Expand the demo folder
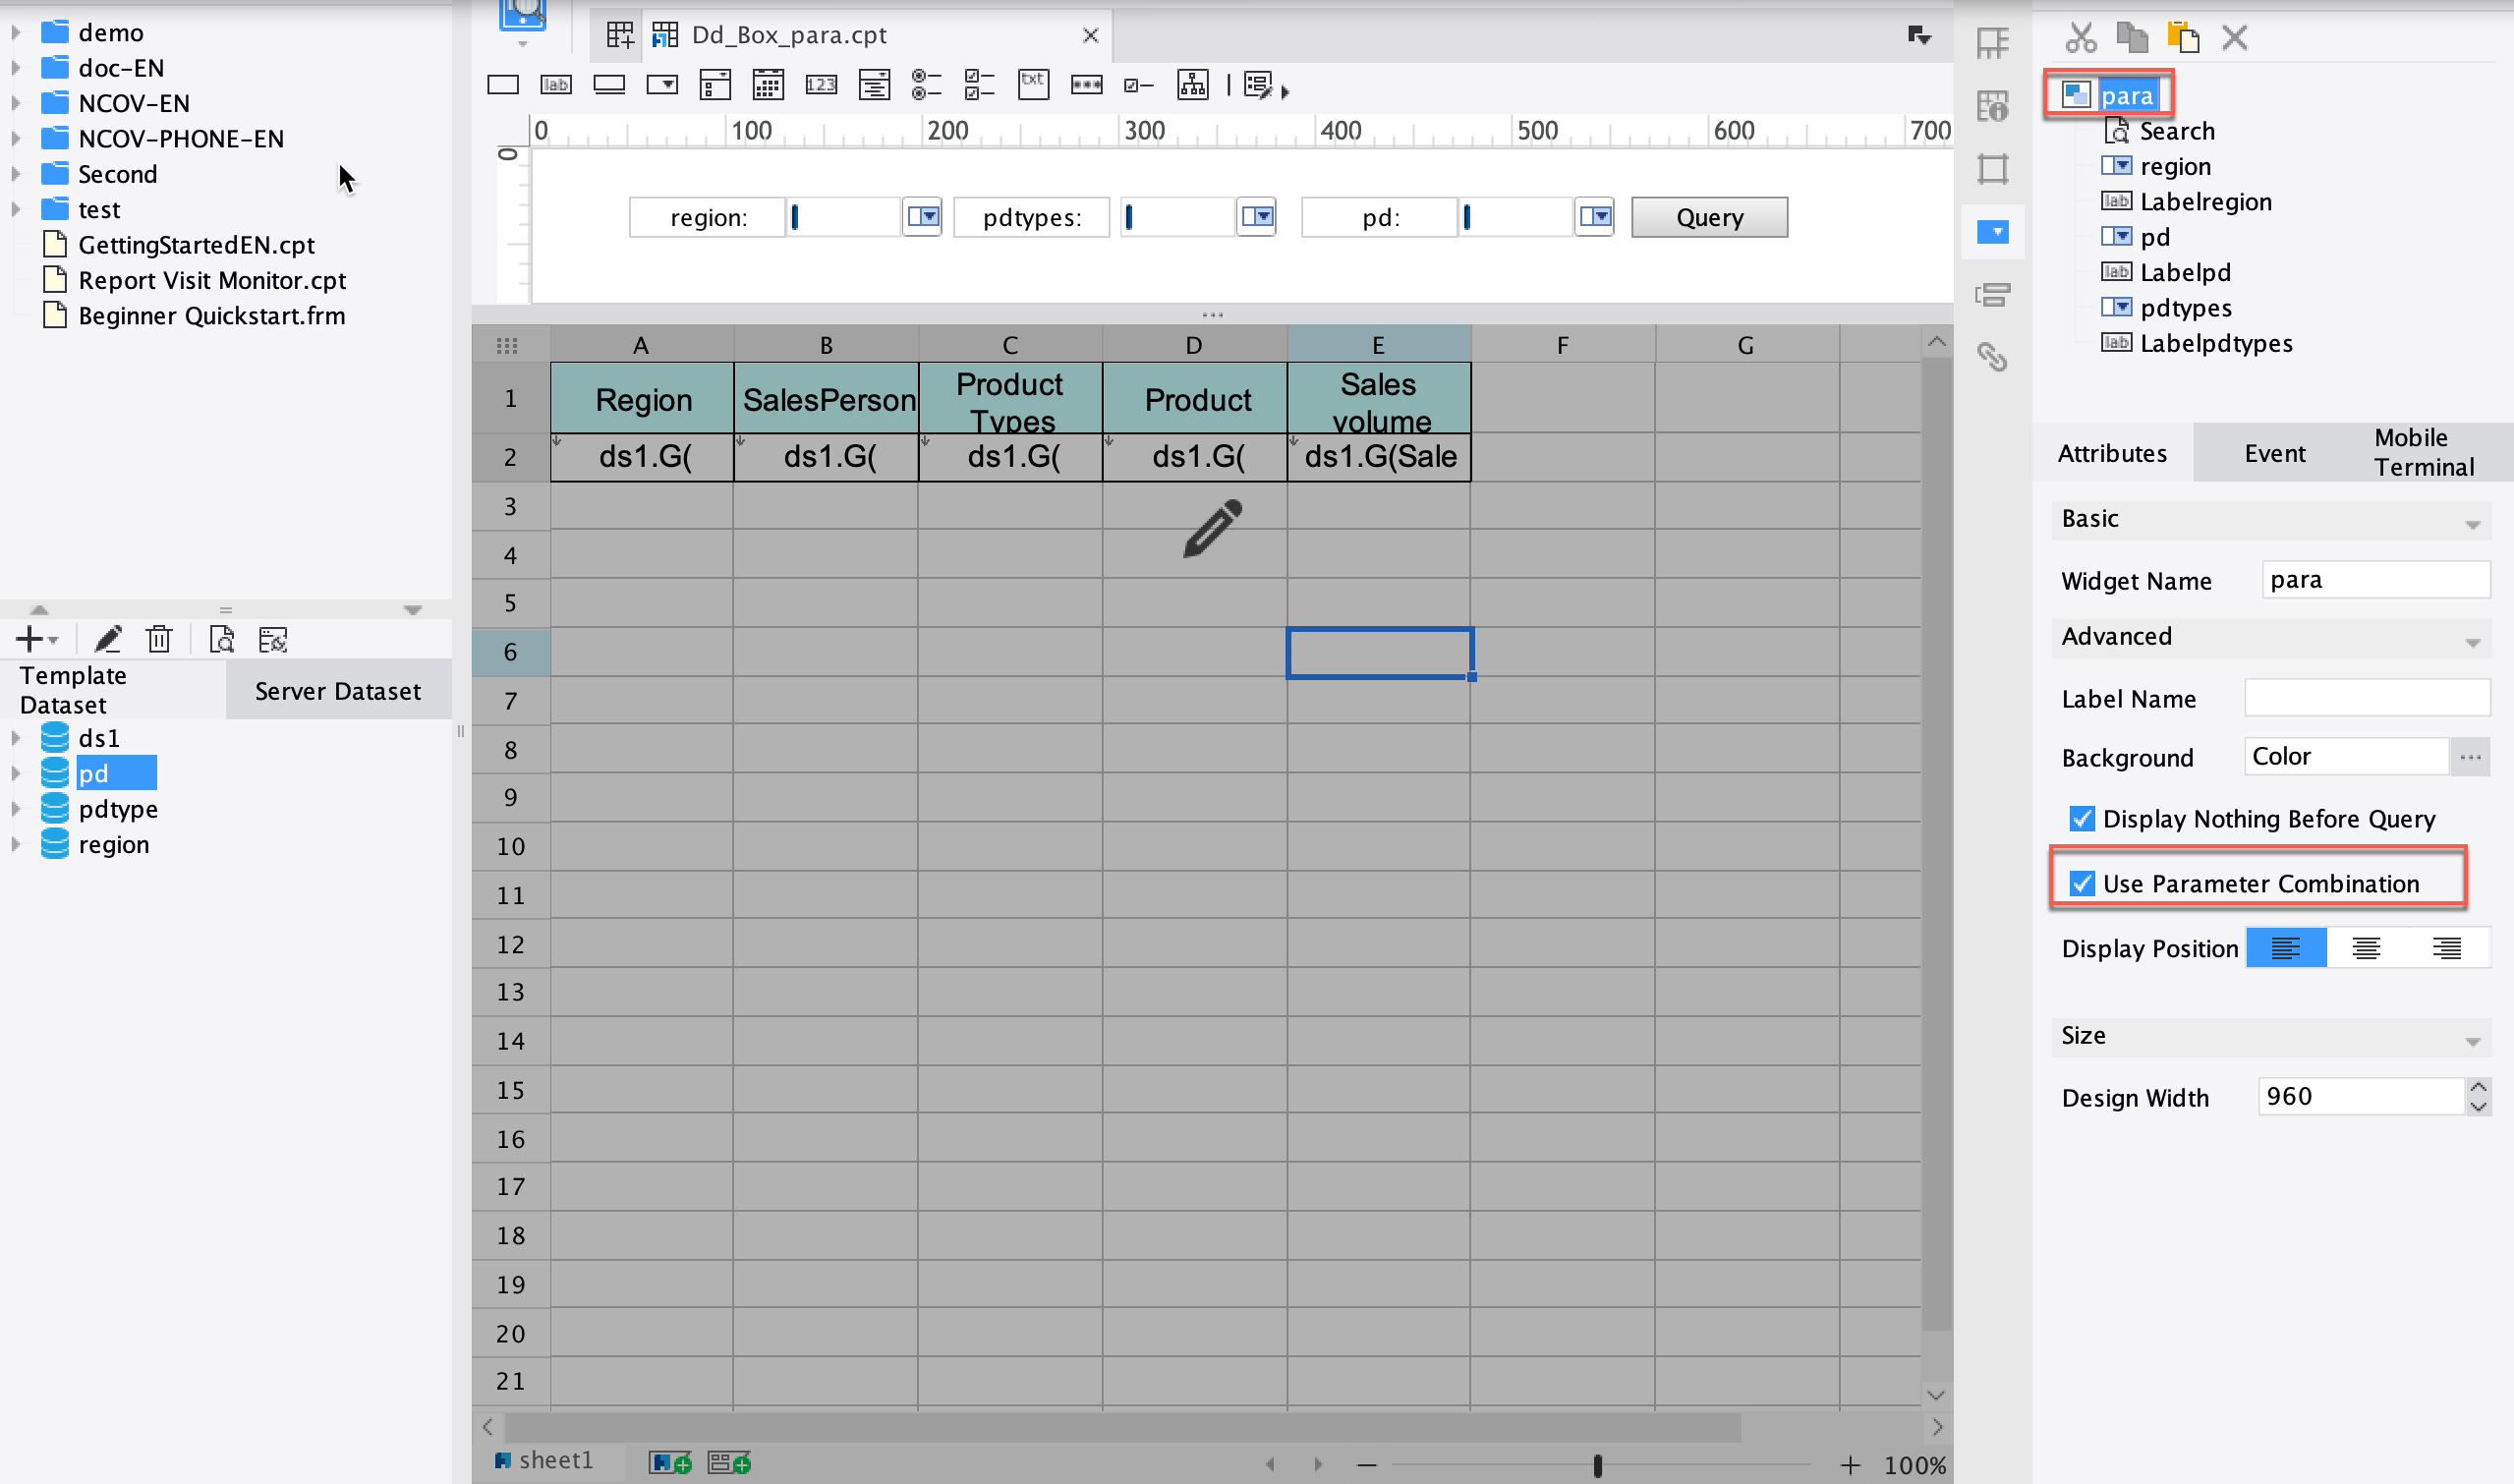The height and width of the screenshot is (1484, 2514). click(x=16, y=32)
